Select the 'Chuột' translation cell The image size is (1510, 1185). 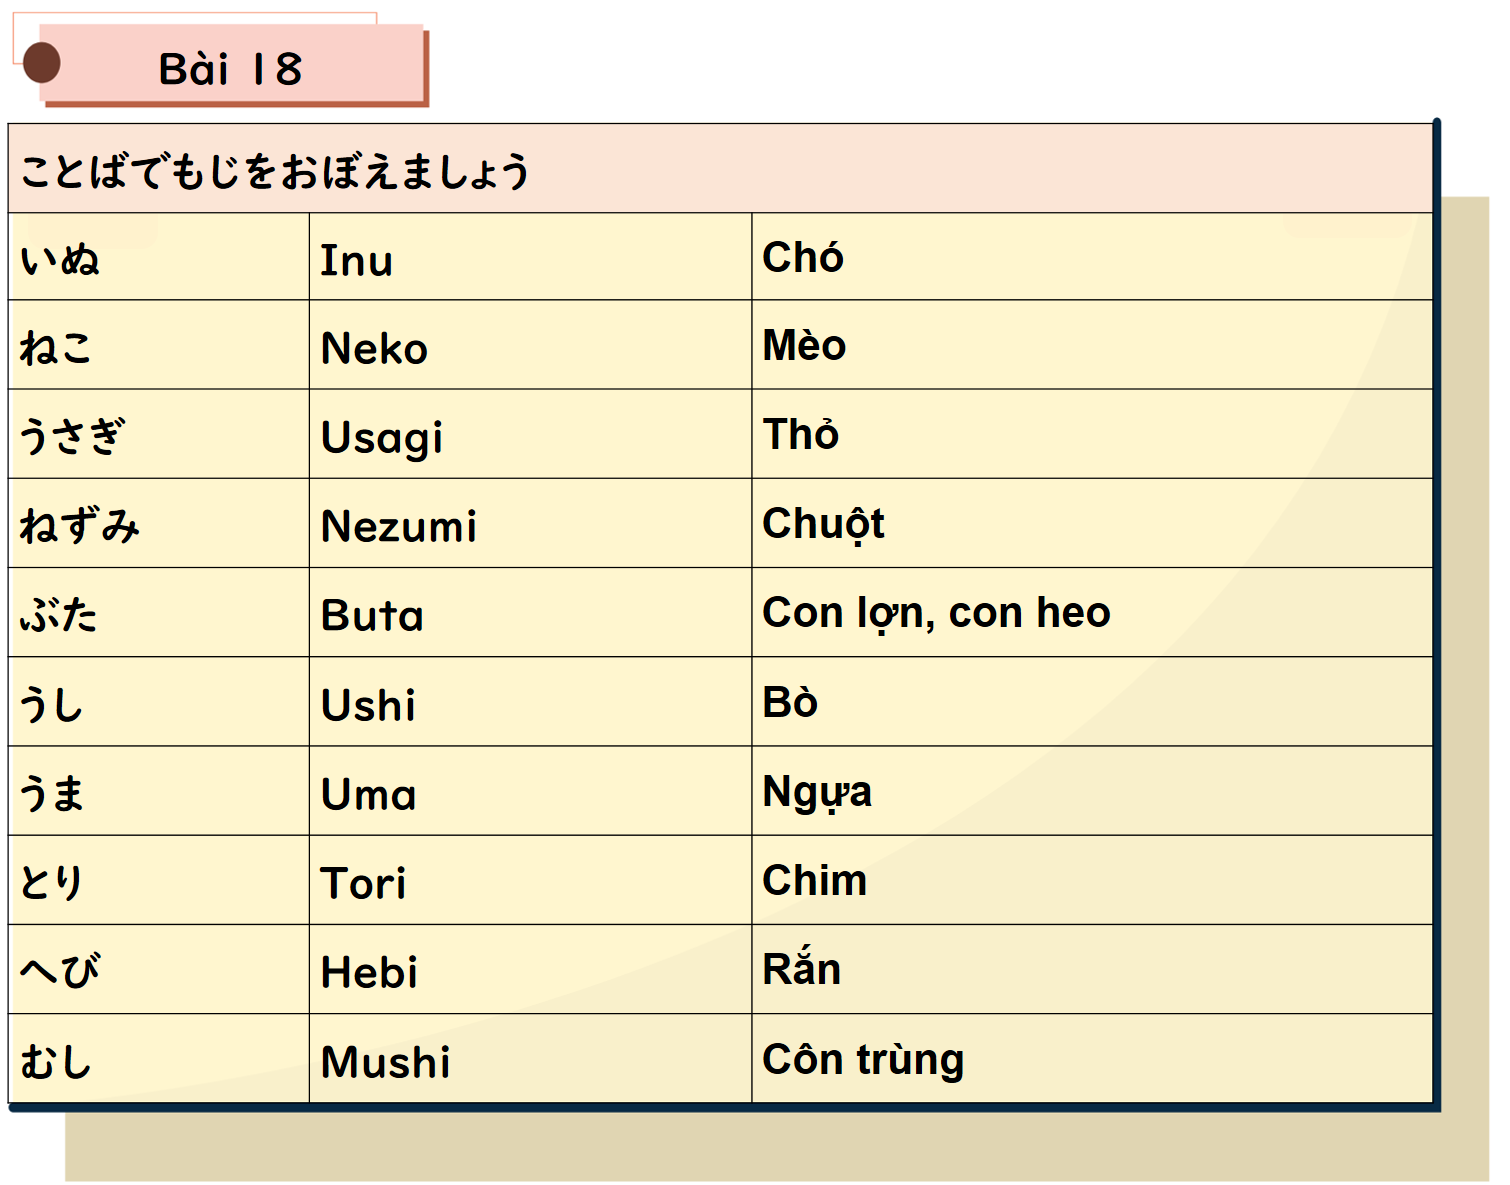click(1092, 523)
